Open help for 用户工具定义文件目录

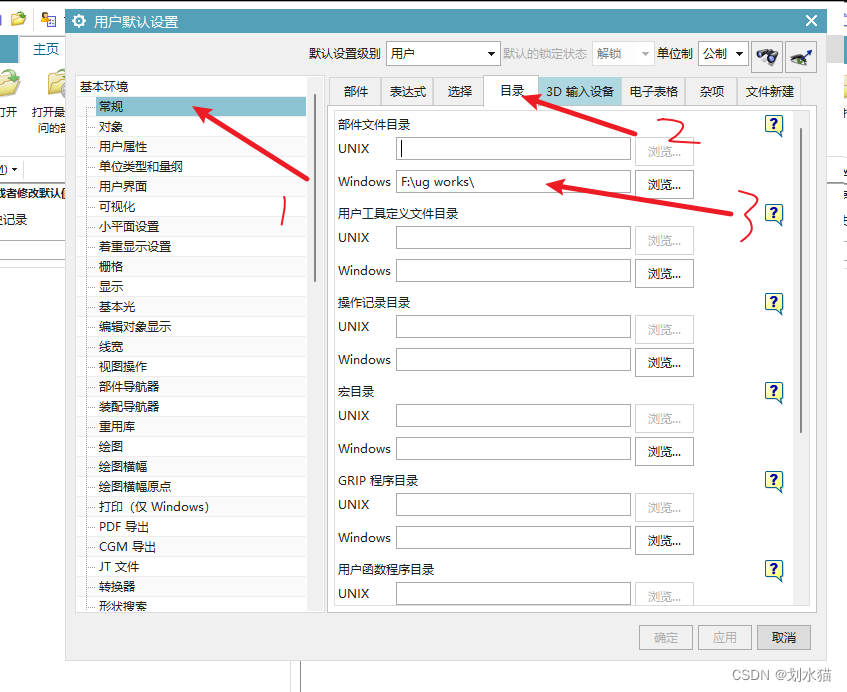pyautogui.click(x=774, y=214)
